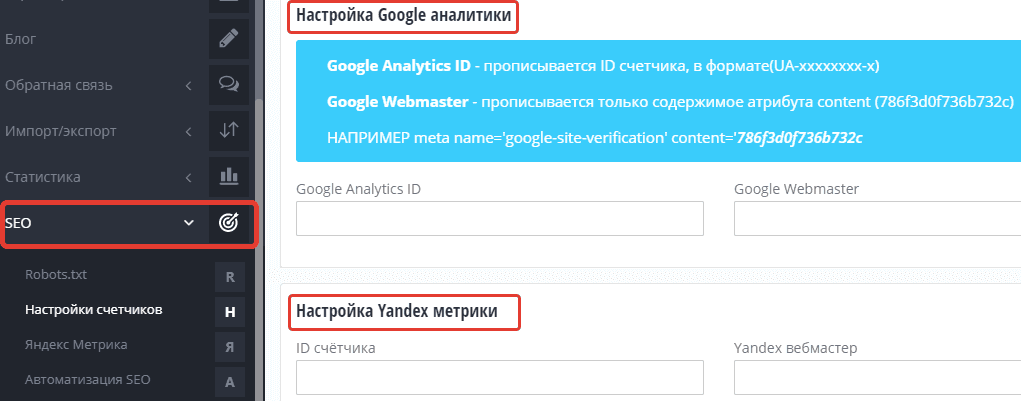This screenshot has height=401, width=1021.
Task: Click the 'Н' badge for counter settings
Action: 229,311
